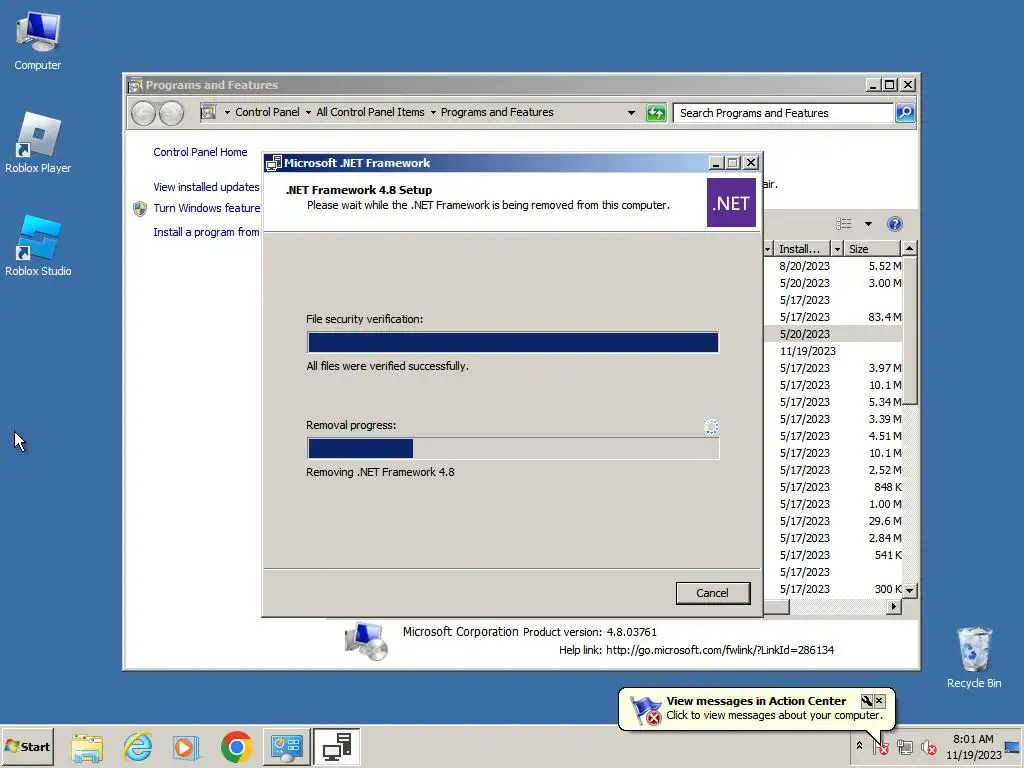Open network status tray icon
1024x768 pixels.
(x=904, y=746)
